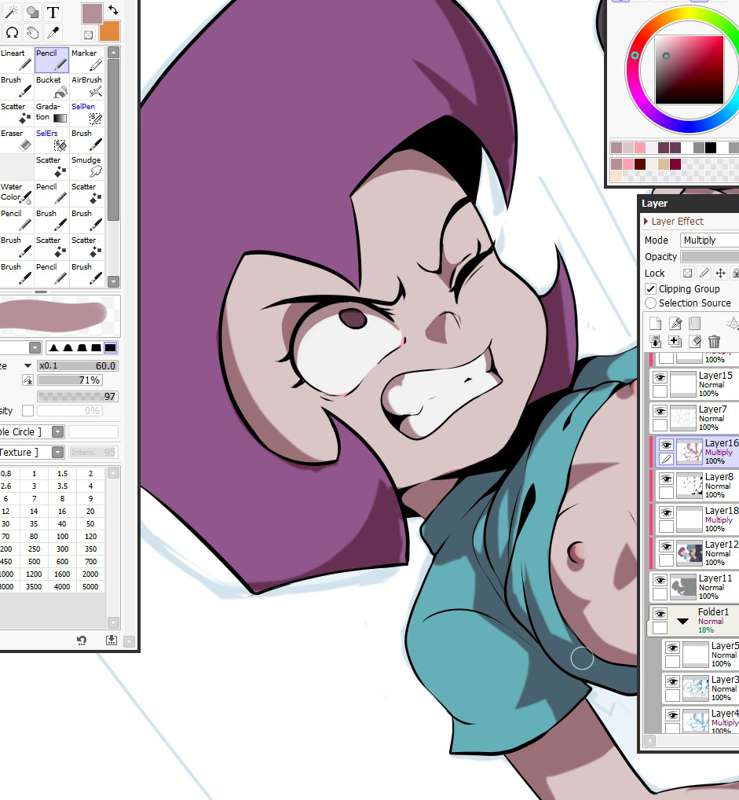Adjust the layer Opacity slider
This screenshot has height=800, width=739.
(710, 257)
